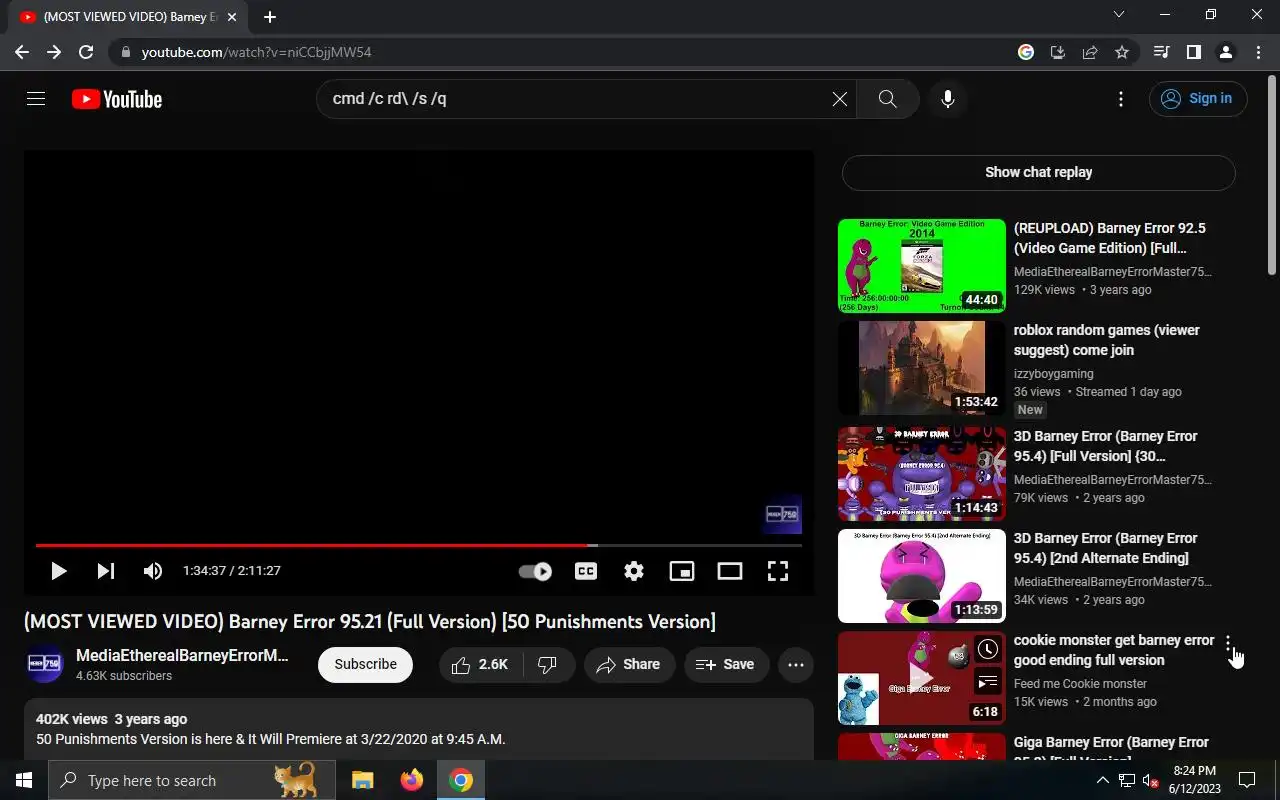Like the video

coord(482,664)
